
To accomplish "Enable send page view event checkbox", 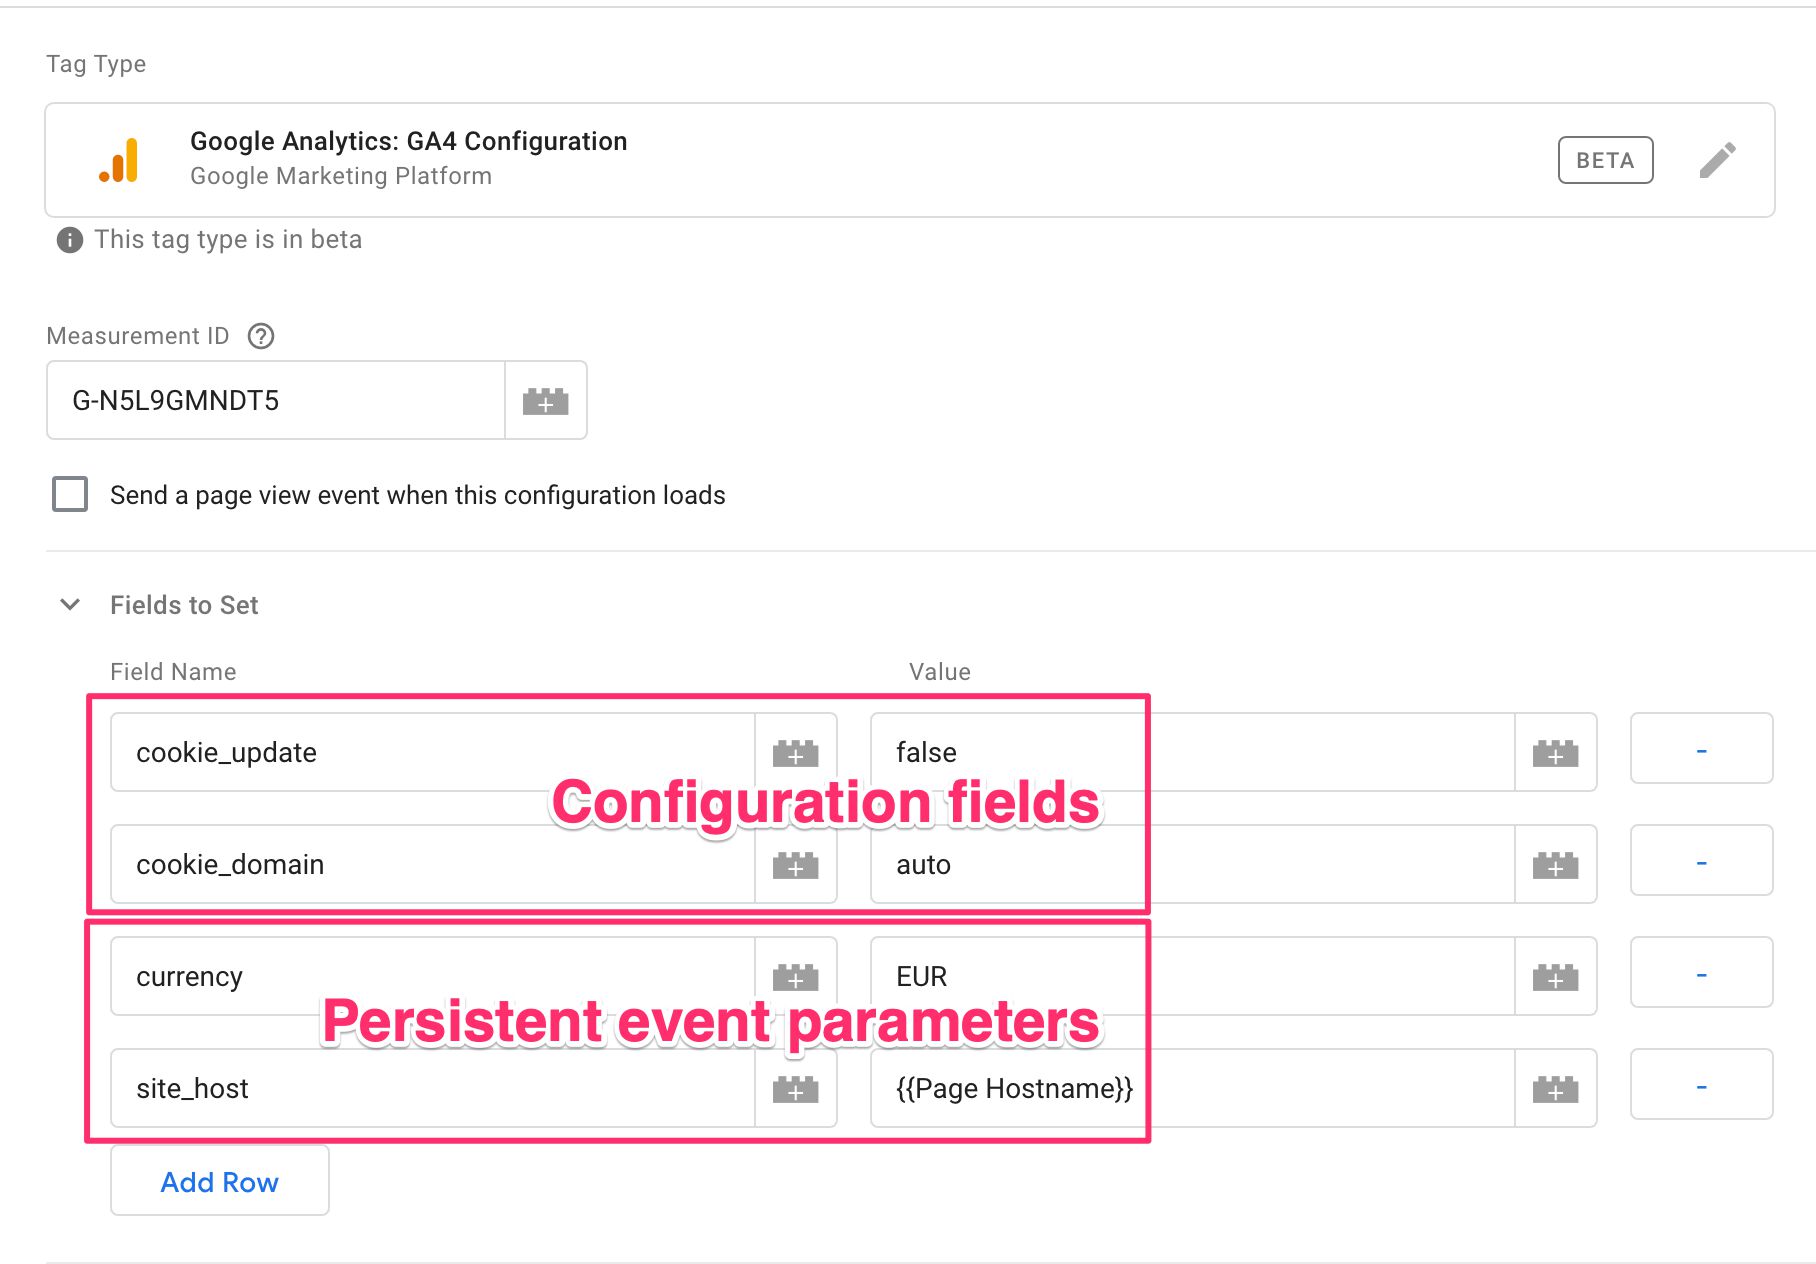I will tap(70, 494).
